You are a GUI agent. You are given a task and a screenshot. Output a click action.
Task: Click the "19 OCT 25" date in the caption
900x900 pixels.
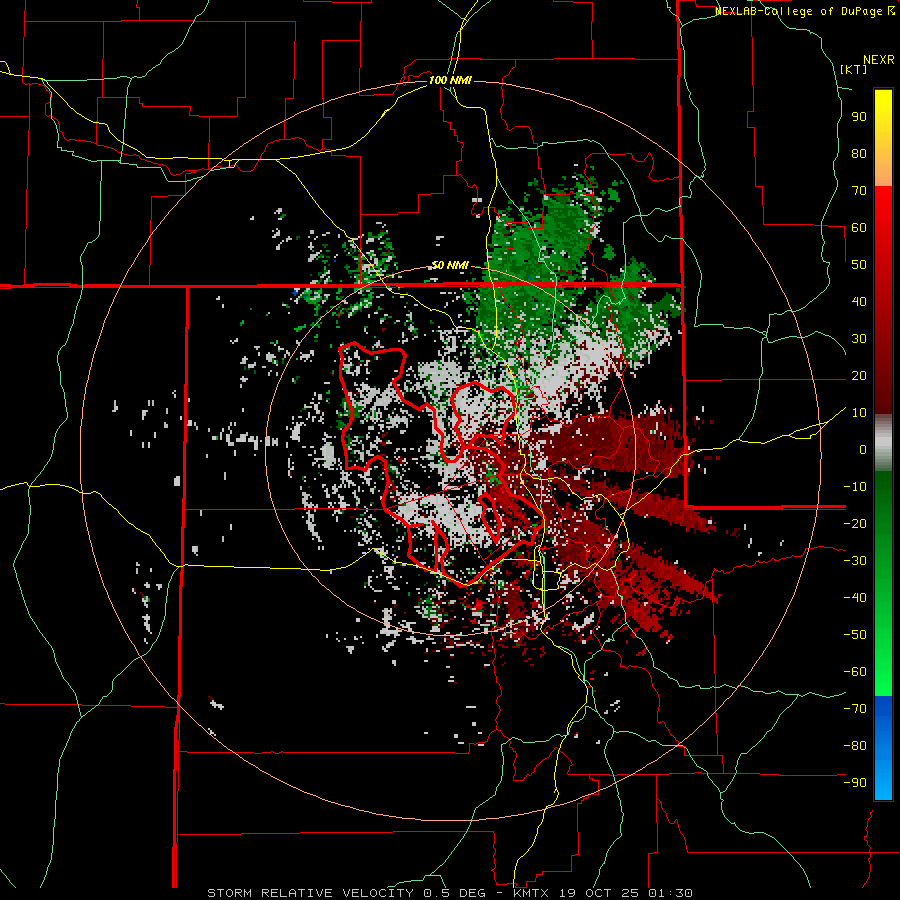[x=599, y=893]
